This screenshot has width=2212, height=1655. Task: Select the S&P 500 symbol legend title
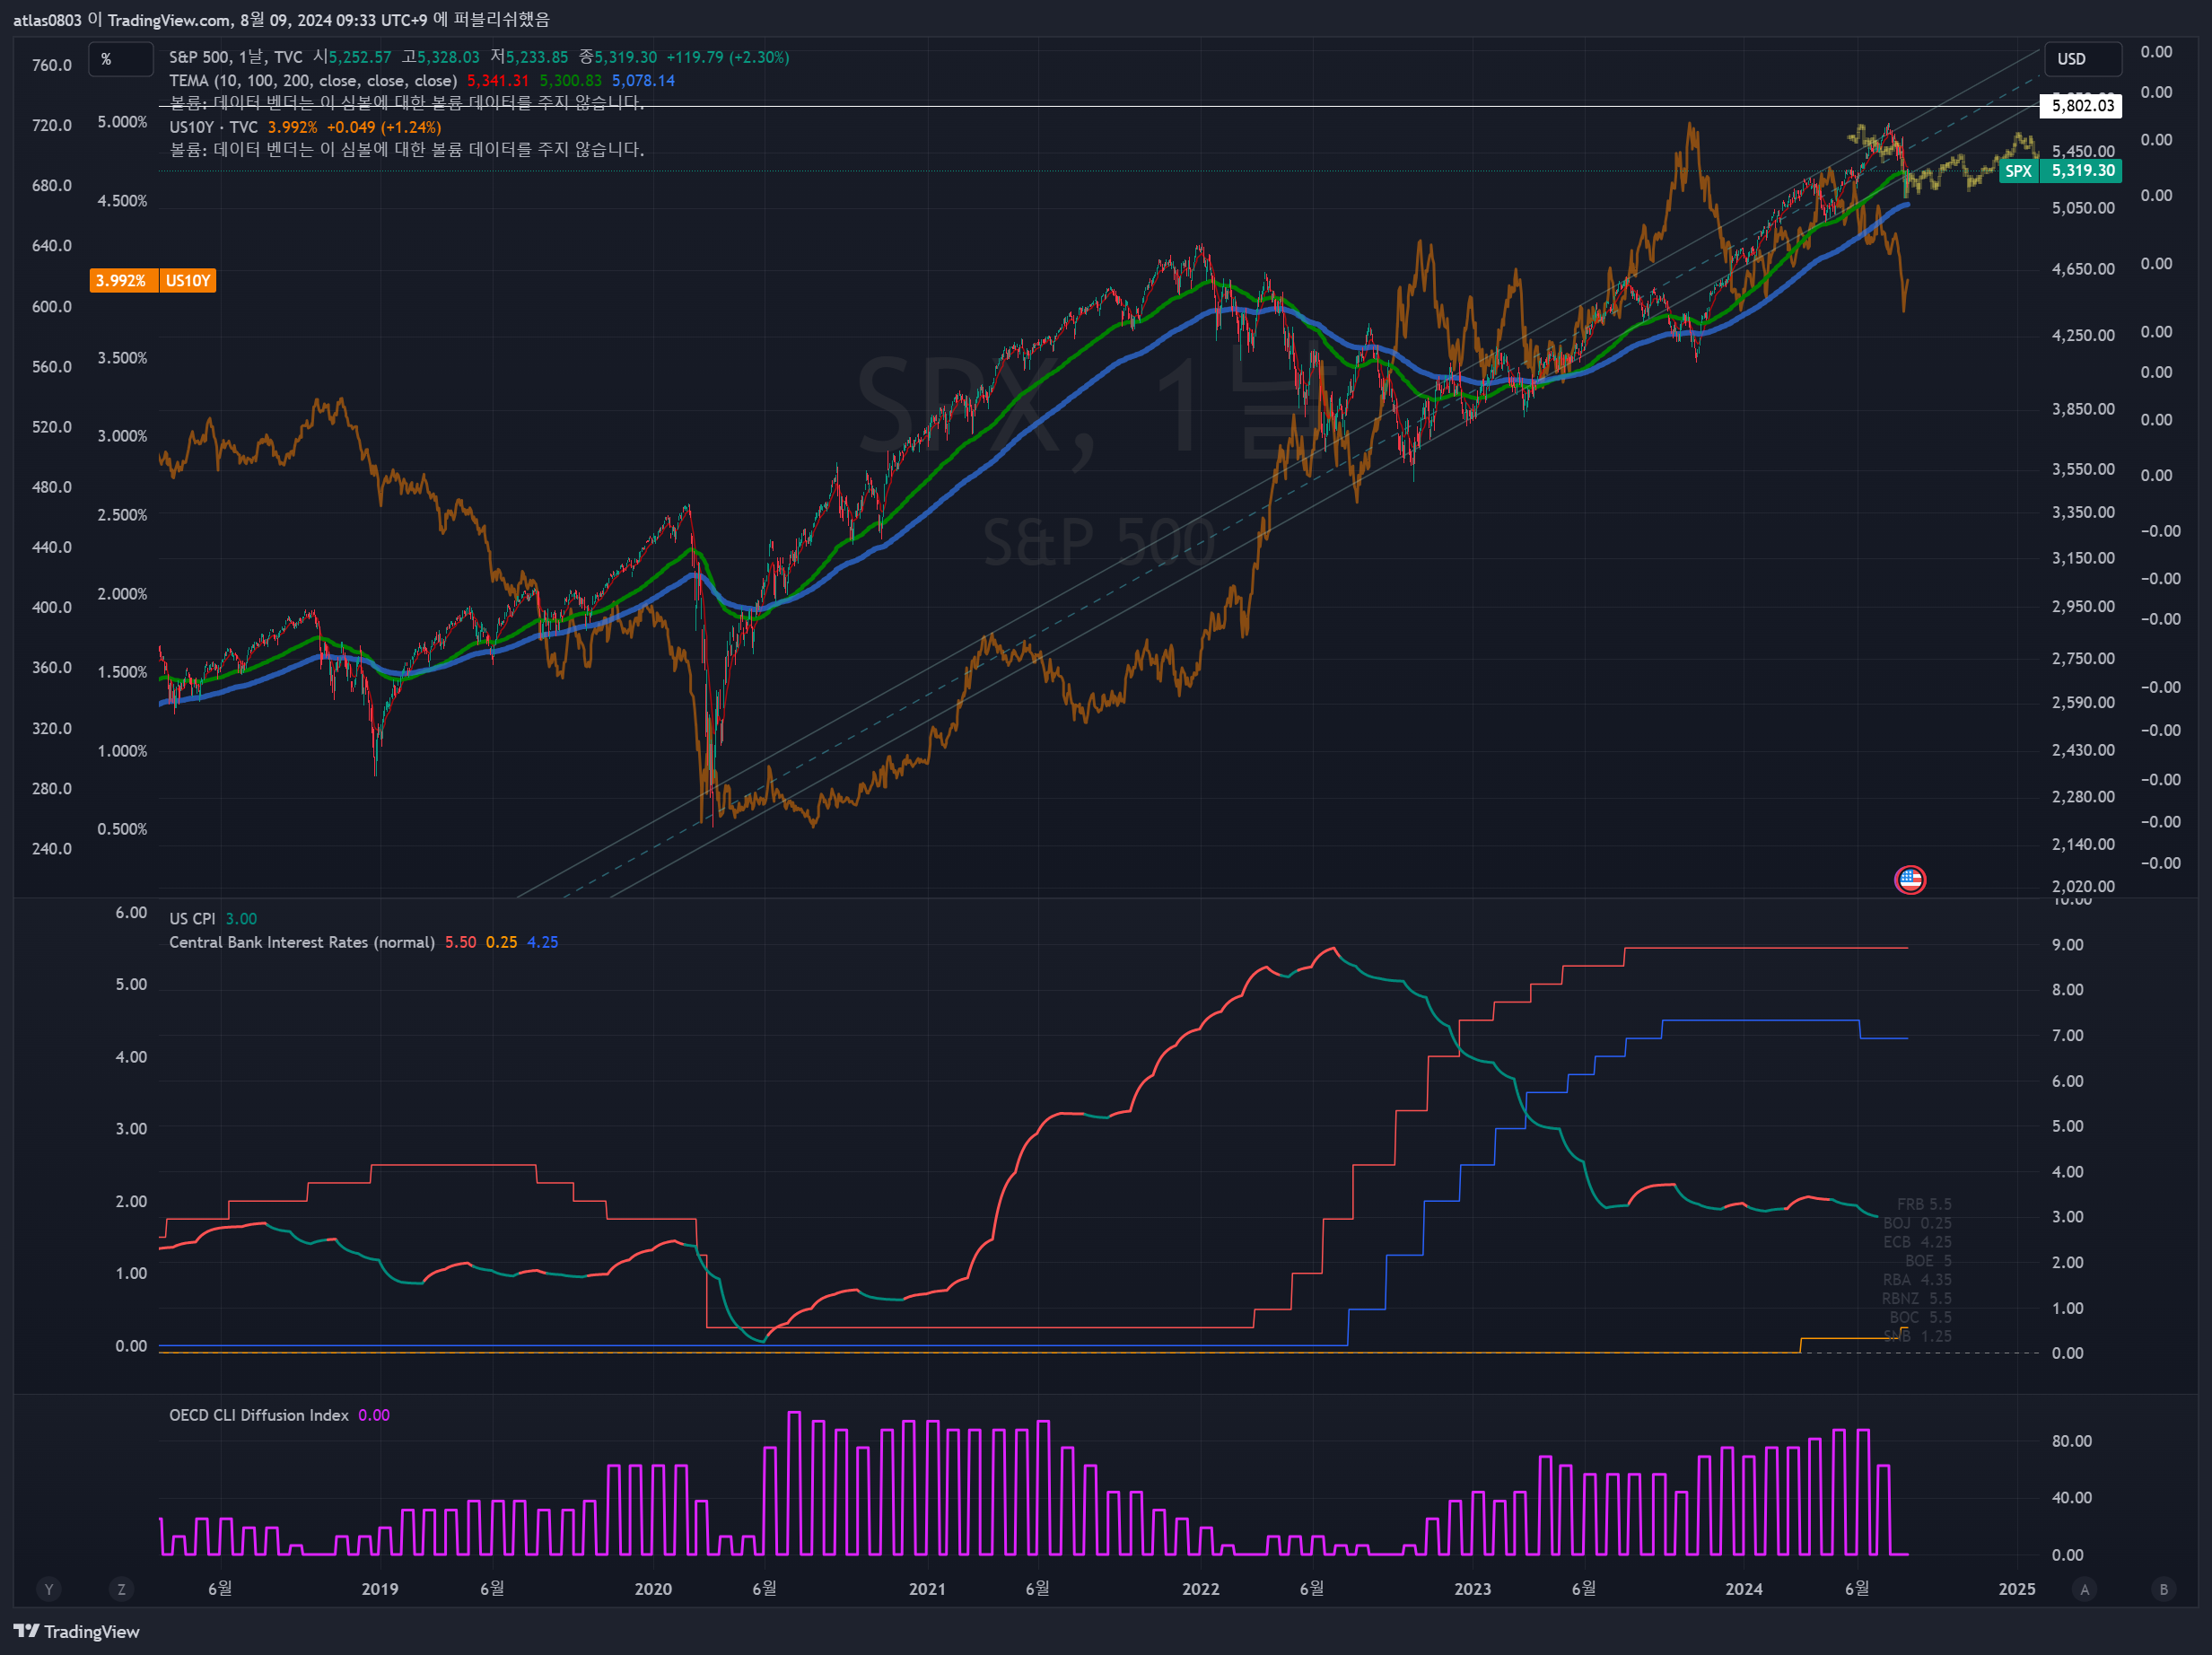tap(235, 58)
